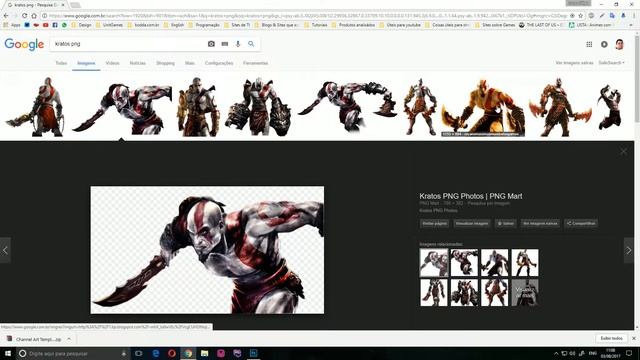Switch to the Todas results tab

pyautogui.click(x=61, y=63)
